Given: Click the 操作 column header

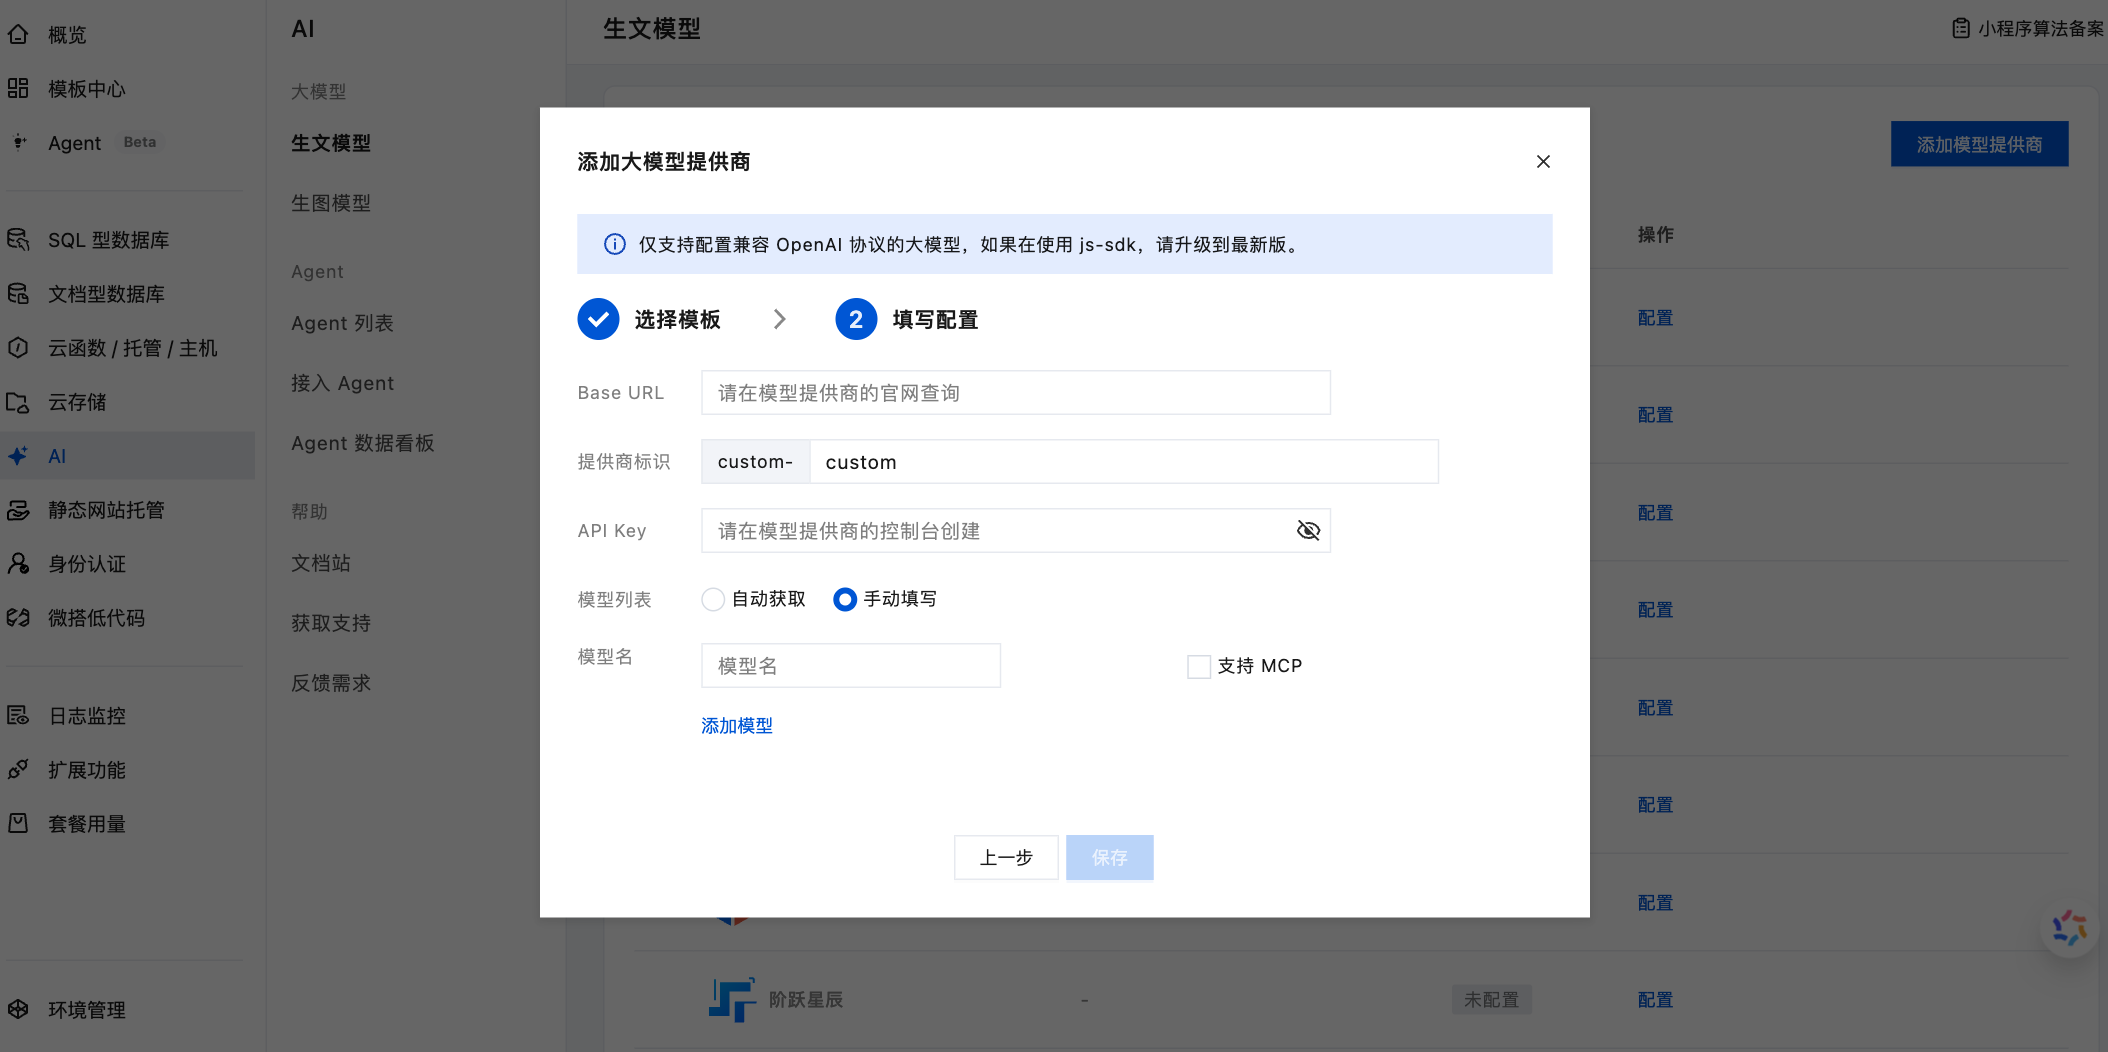Looking at the screenshot, I should [1655, 235].
